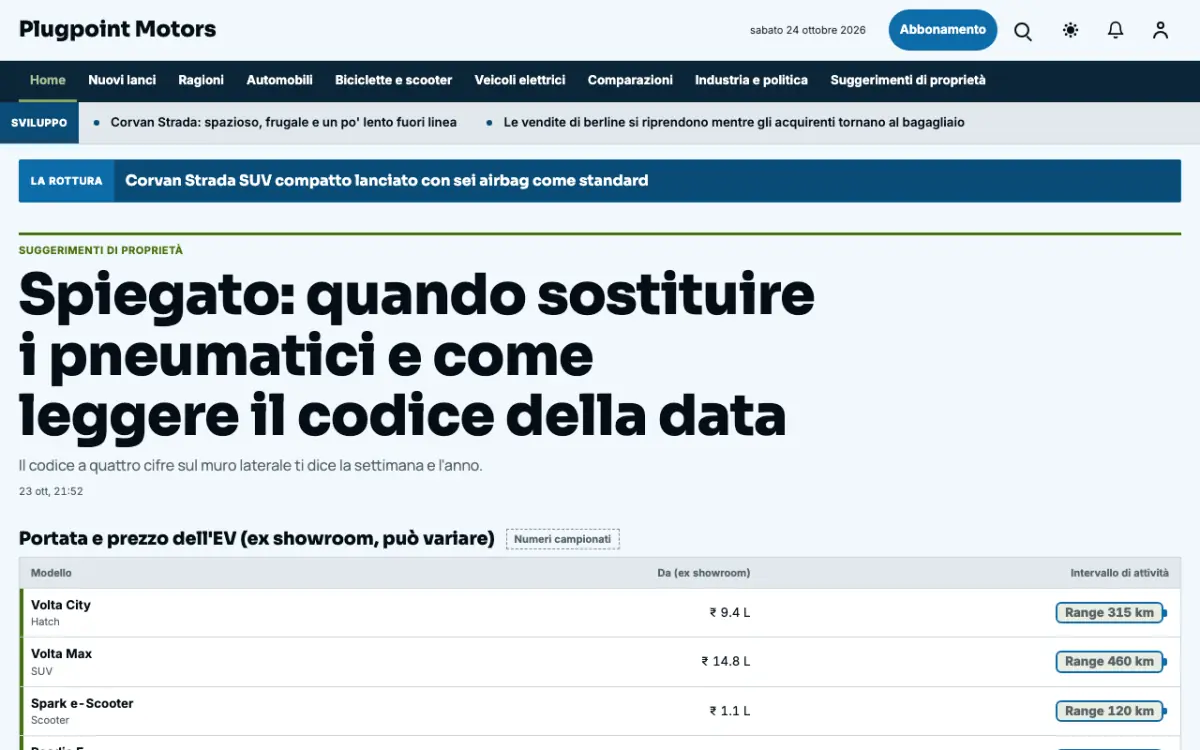
Task: Click the SVILUPPO ticker label
Action: pos(39,123)
